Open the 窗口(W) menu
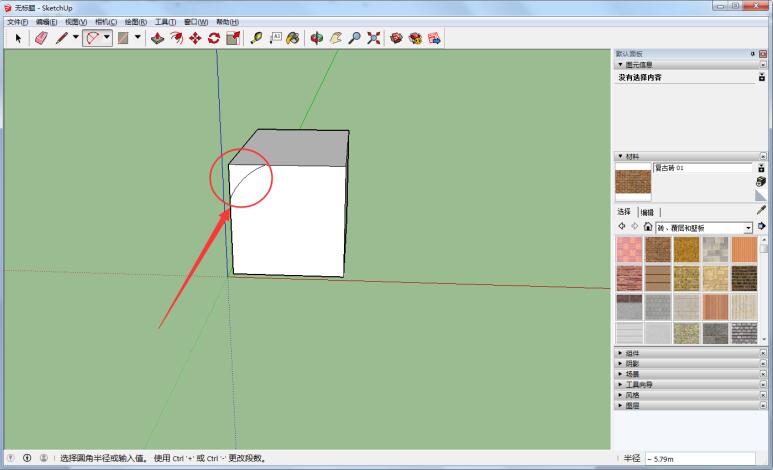Viewport: 773px width, 470px height. point(196,22)
